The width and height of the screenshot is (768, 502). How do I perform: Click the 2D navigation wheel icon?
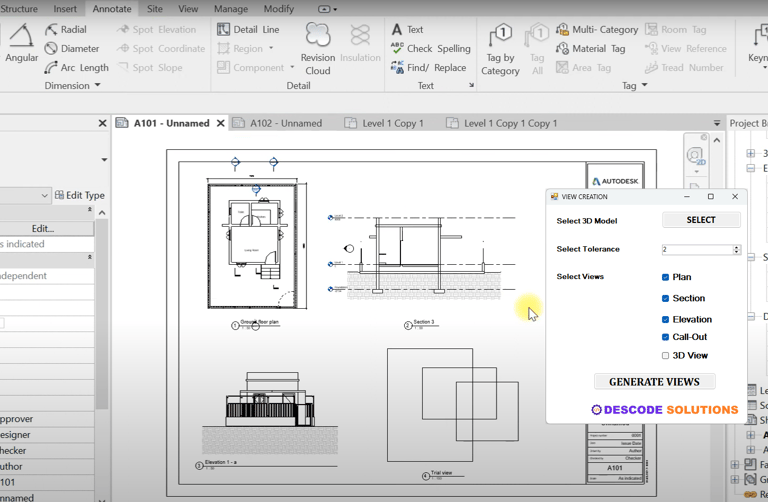click(696, 157)
